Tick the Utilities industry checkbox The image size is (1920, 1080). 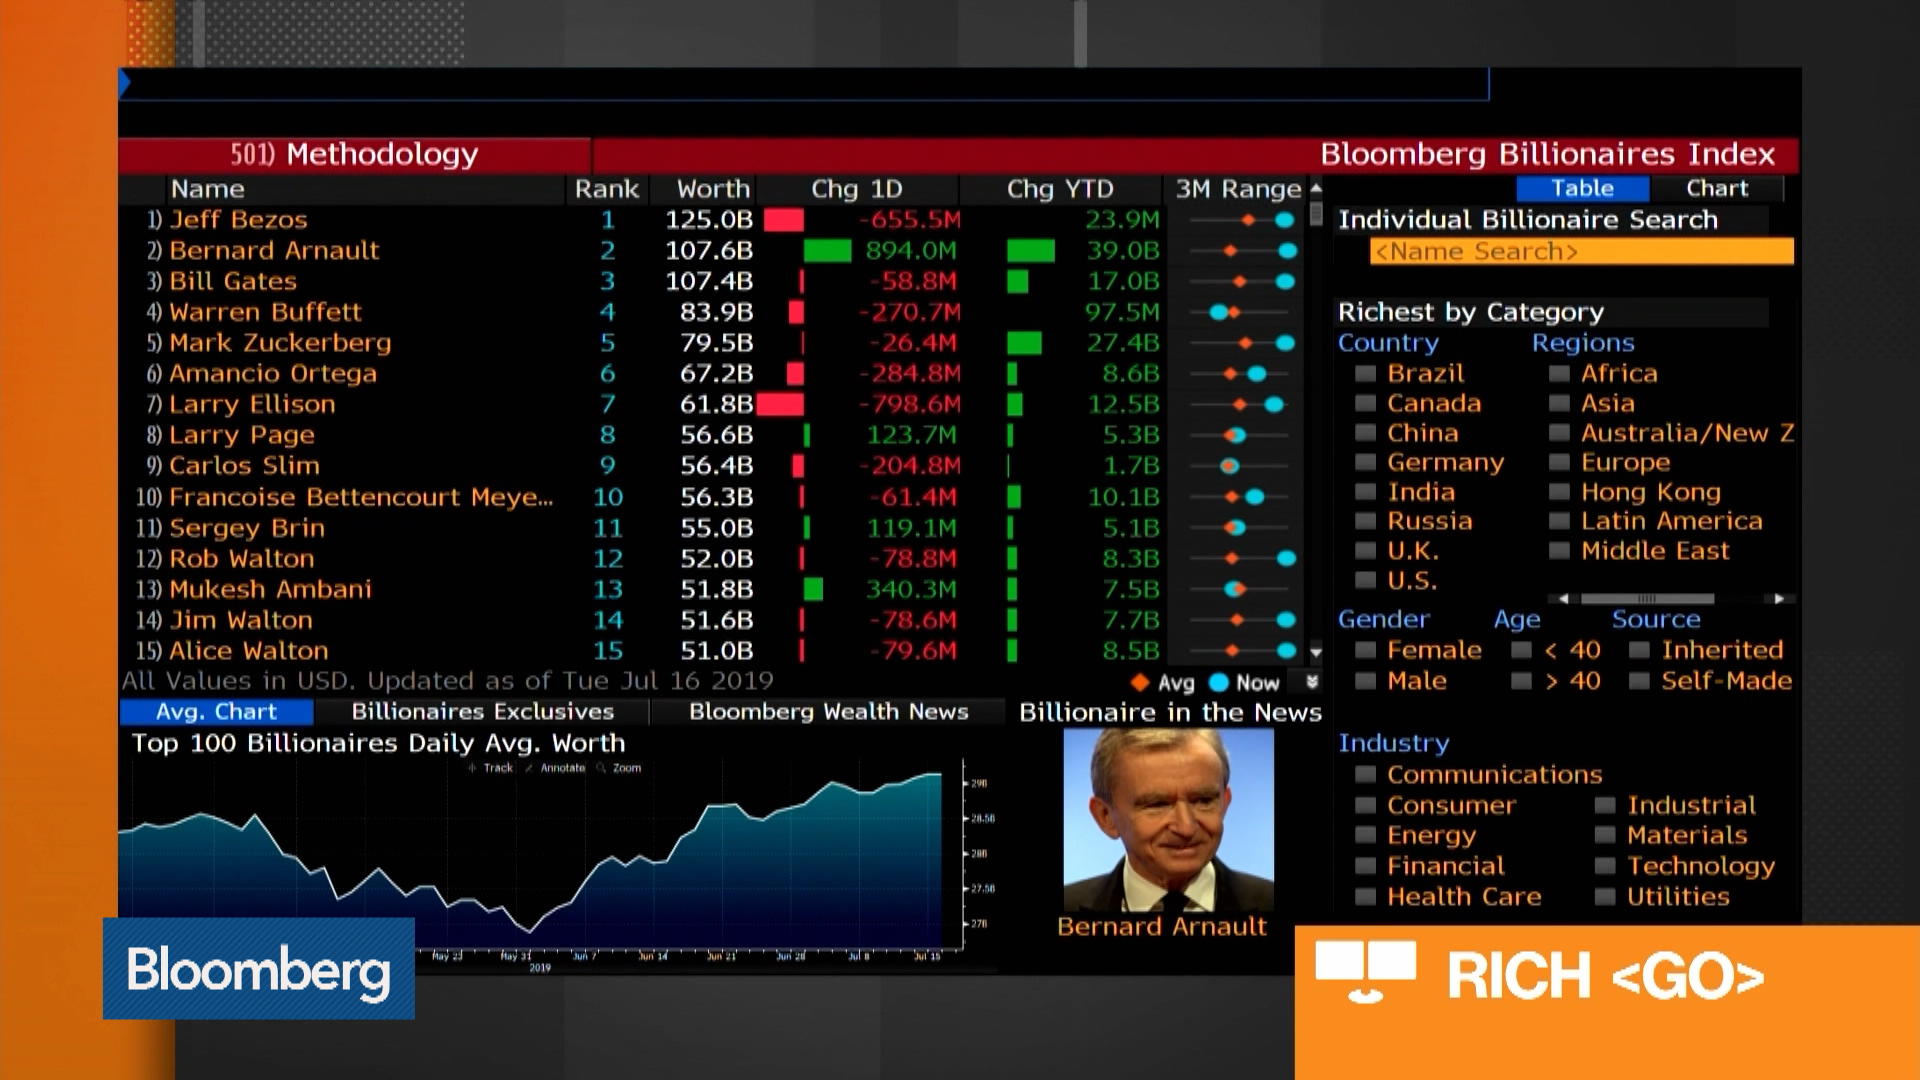[1605, 898]
